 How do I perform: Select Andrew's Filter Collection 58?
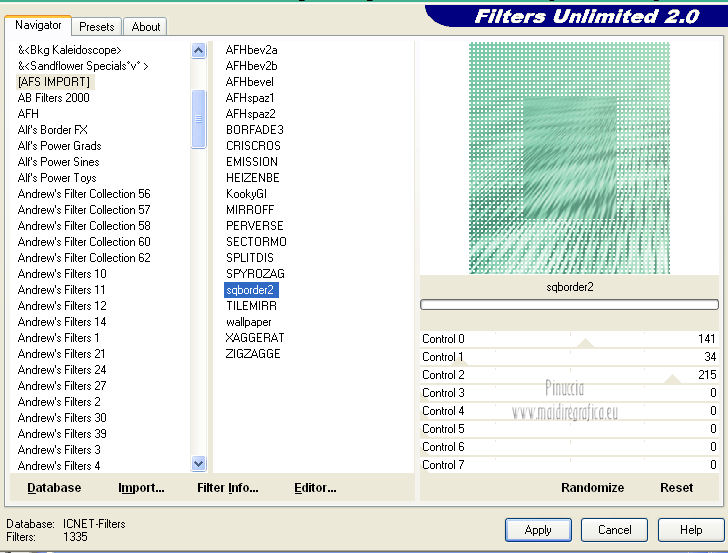pyautogui.click(x=84, y=226)
